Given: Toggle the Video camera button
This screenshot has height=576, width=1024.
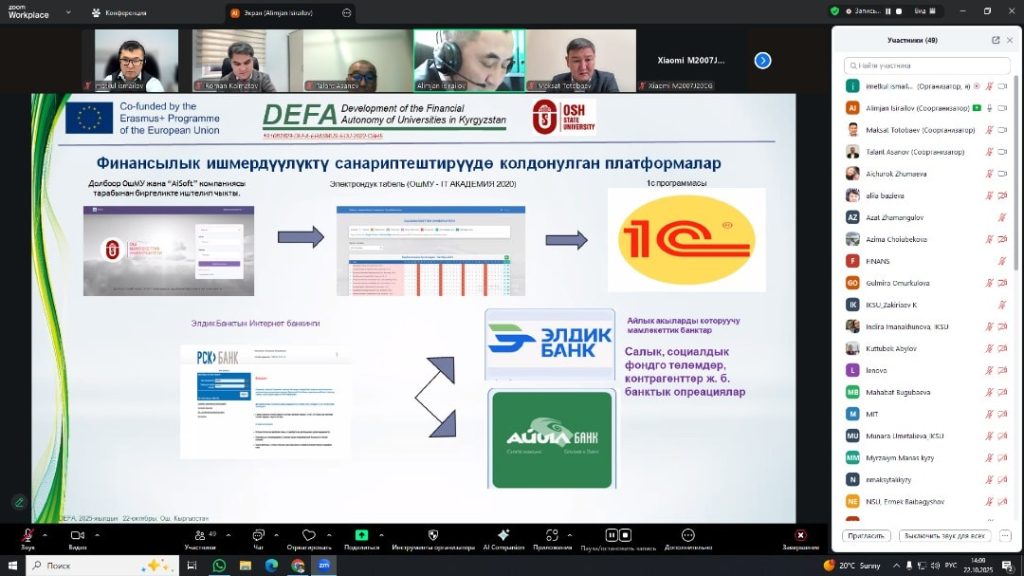Looking at the screenshot, I should pyautogui.click(x=76, y=536).
